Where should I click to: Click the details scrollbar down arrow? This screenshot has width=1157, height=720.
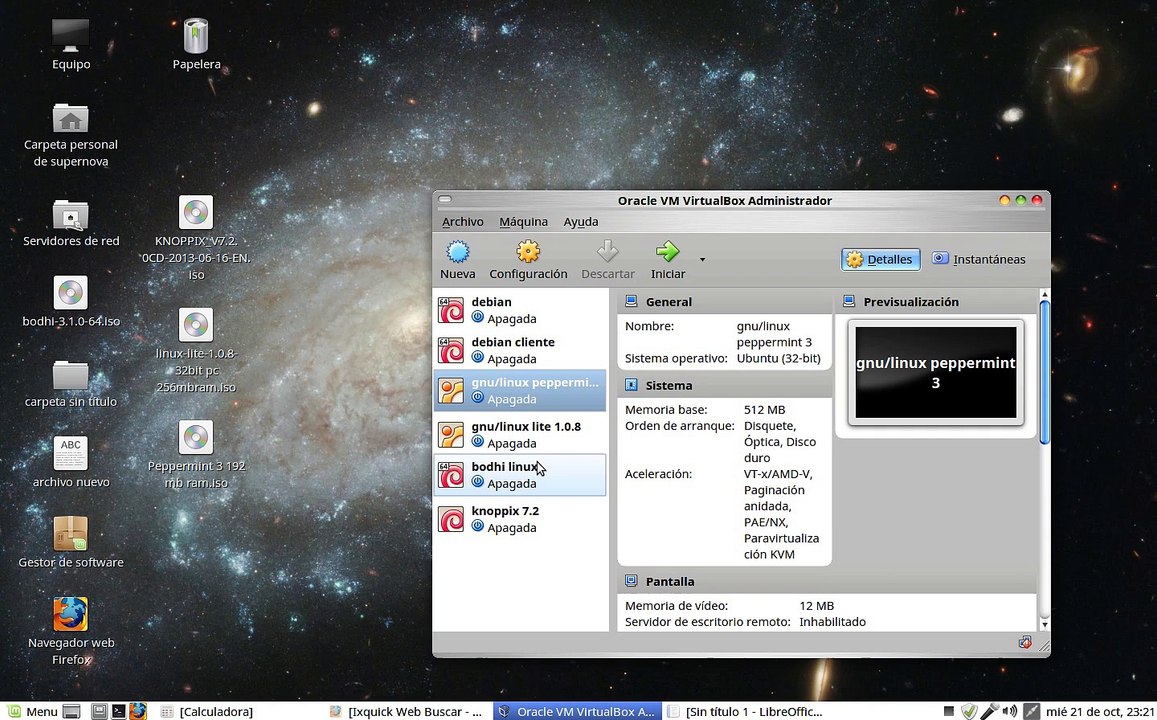(x=1044, y=624)
